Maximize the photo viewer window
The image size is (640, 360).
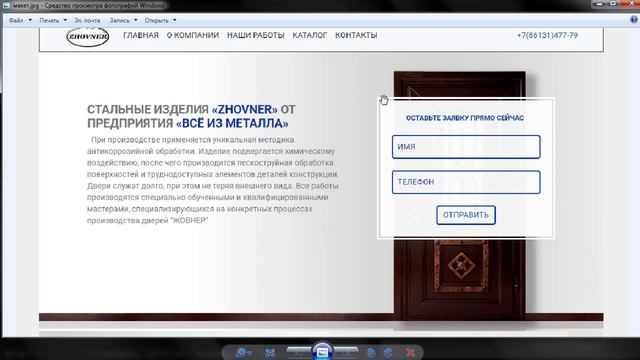(613, 4)
